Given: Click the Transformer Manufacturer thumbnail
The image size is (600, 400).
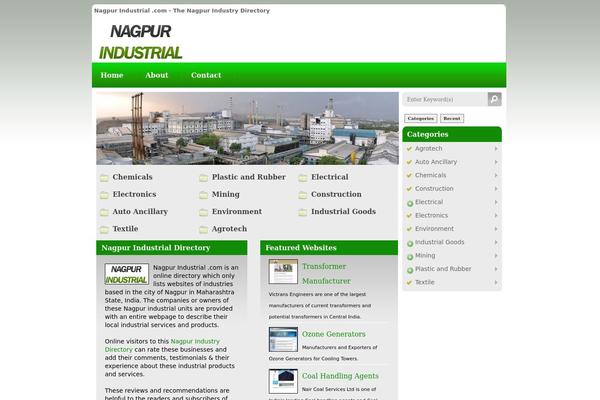Looking at the screenshot, I should coord(283,271).
